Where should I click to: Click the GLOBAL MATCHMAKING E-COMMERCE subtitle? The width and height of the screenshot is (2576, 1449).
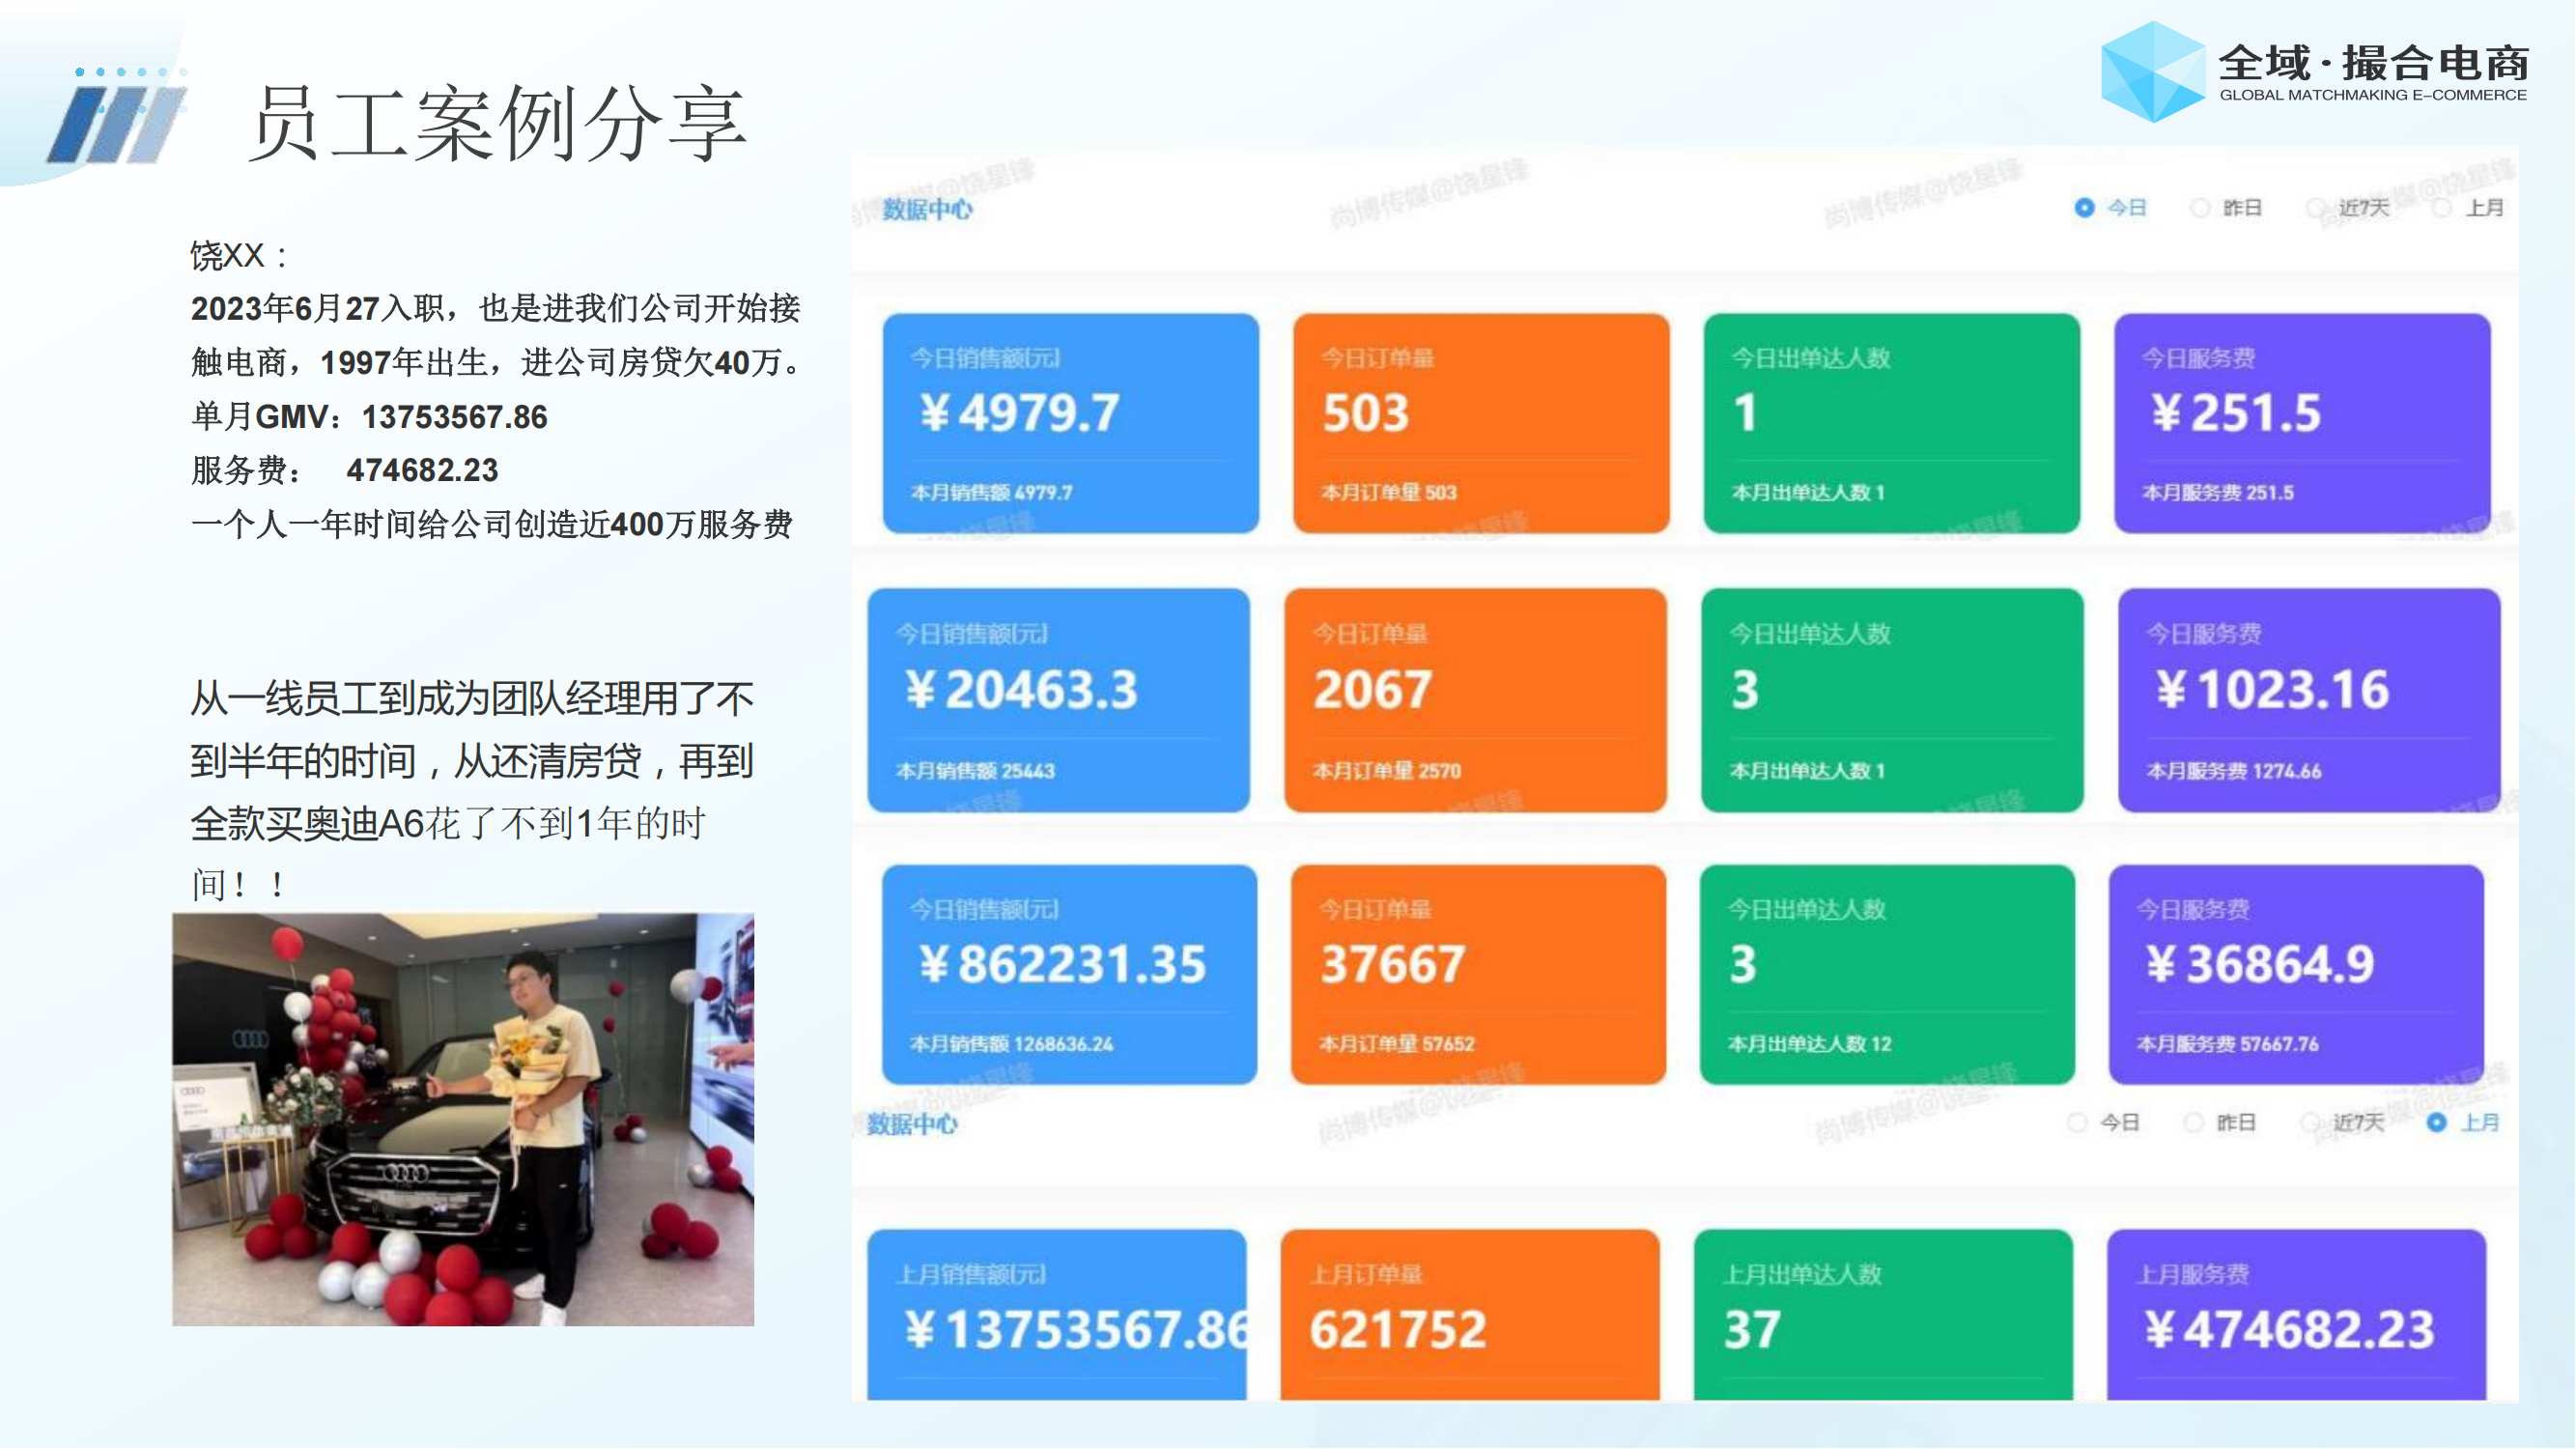pos(2373,95)
